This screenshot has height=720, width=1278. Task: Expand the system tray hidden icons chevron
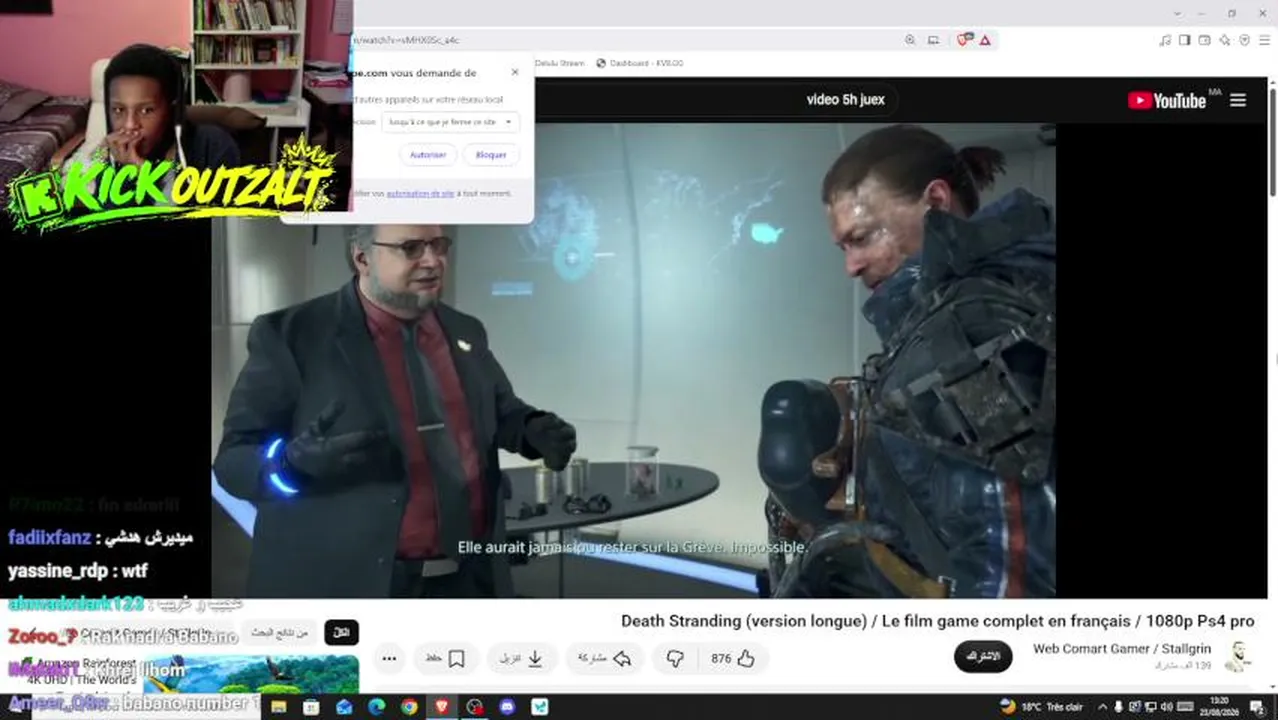pos(1104,707)
